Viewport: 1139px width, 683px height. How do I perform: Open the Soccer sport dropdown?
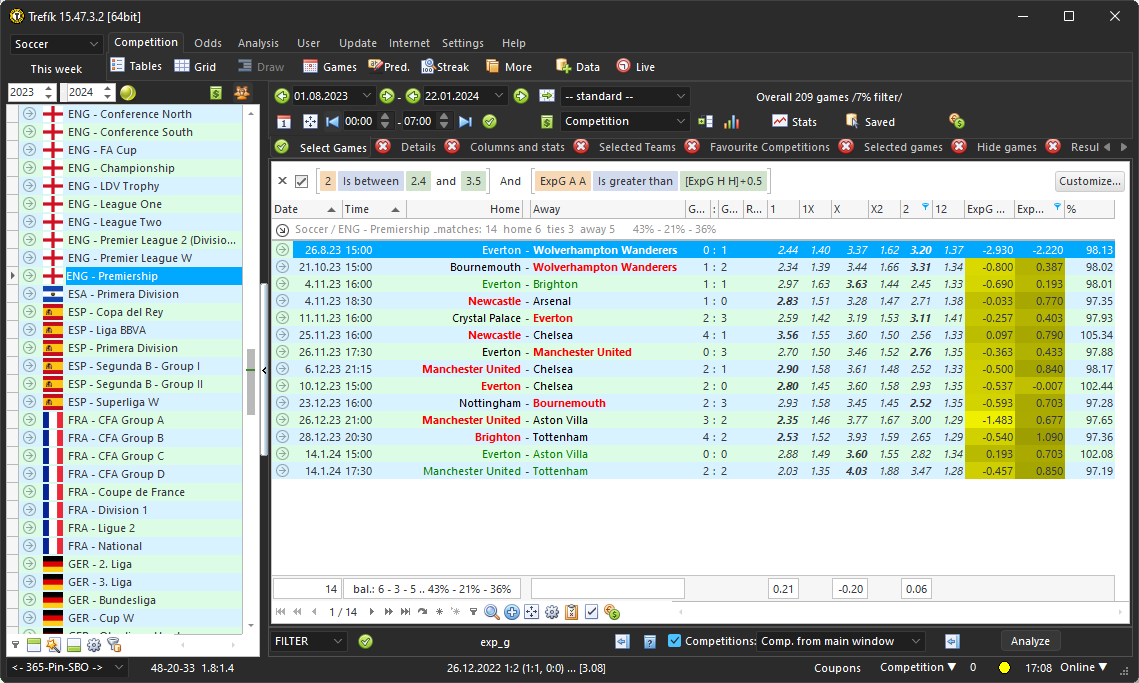point(56,44)
